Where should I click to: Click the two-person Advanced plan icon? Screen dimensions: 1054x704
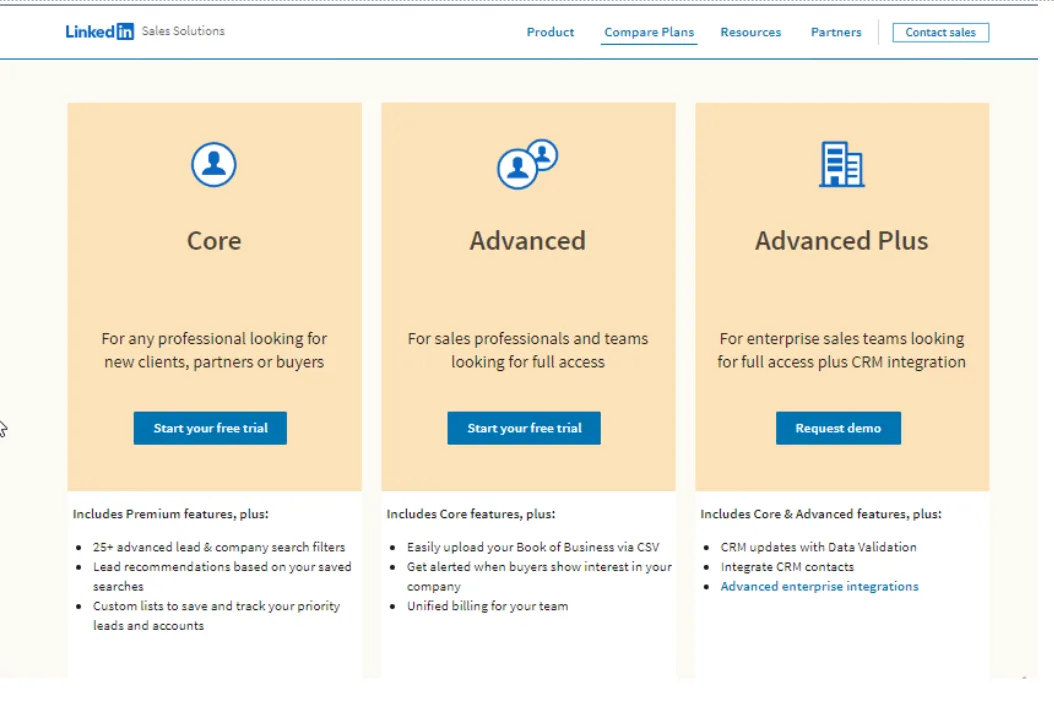[528, 164]
